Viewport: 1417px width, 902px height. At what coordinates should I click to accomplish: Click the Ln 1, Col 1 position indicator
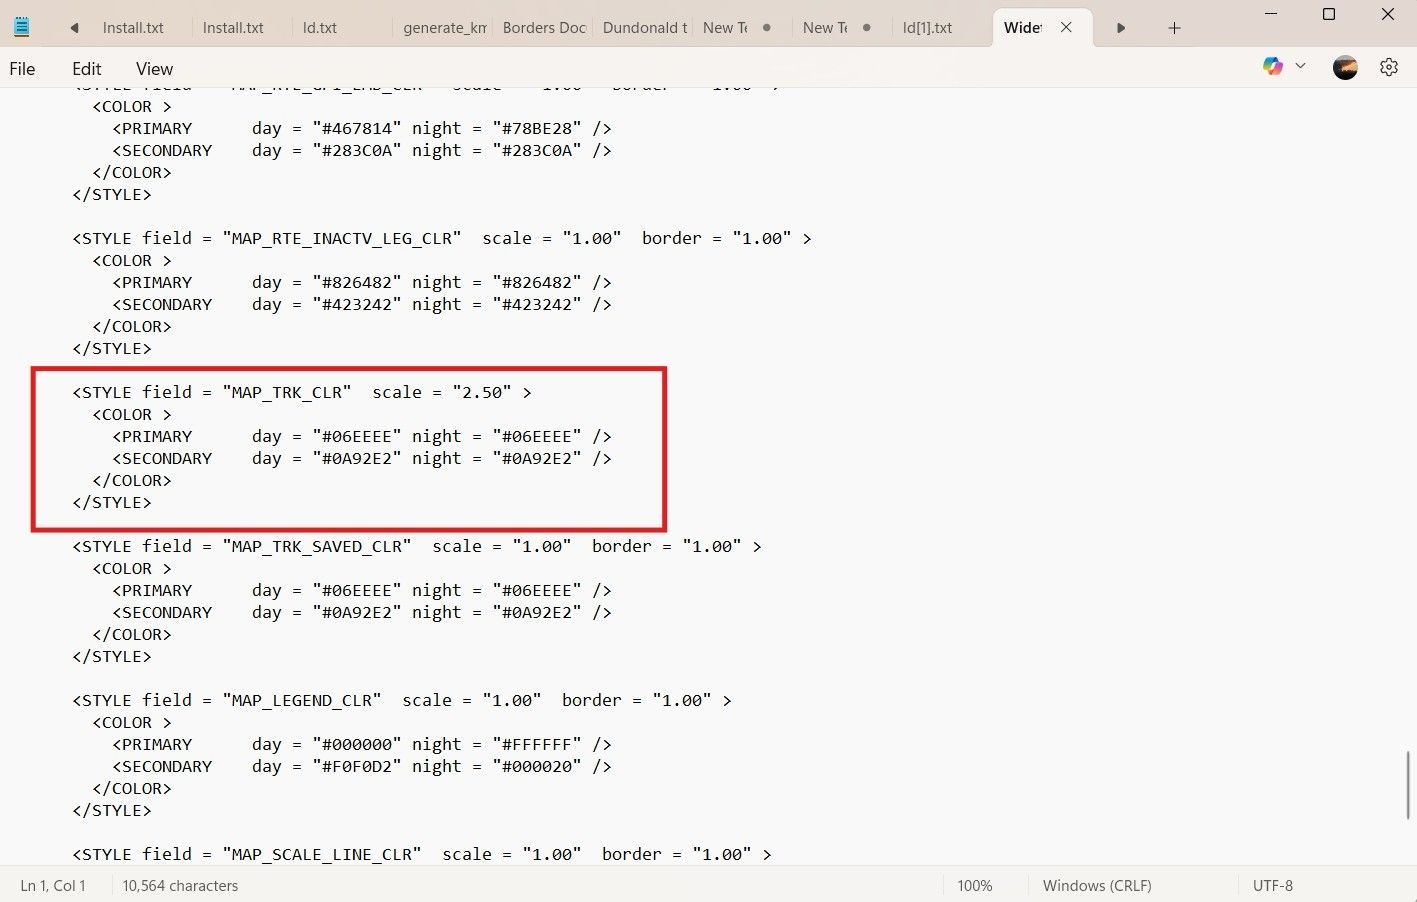point(53,886)
